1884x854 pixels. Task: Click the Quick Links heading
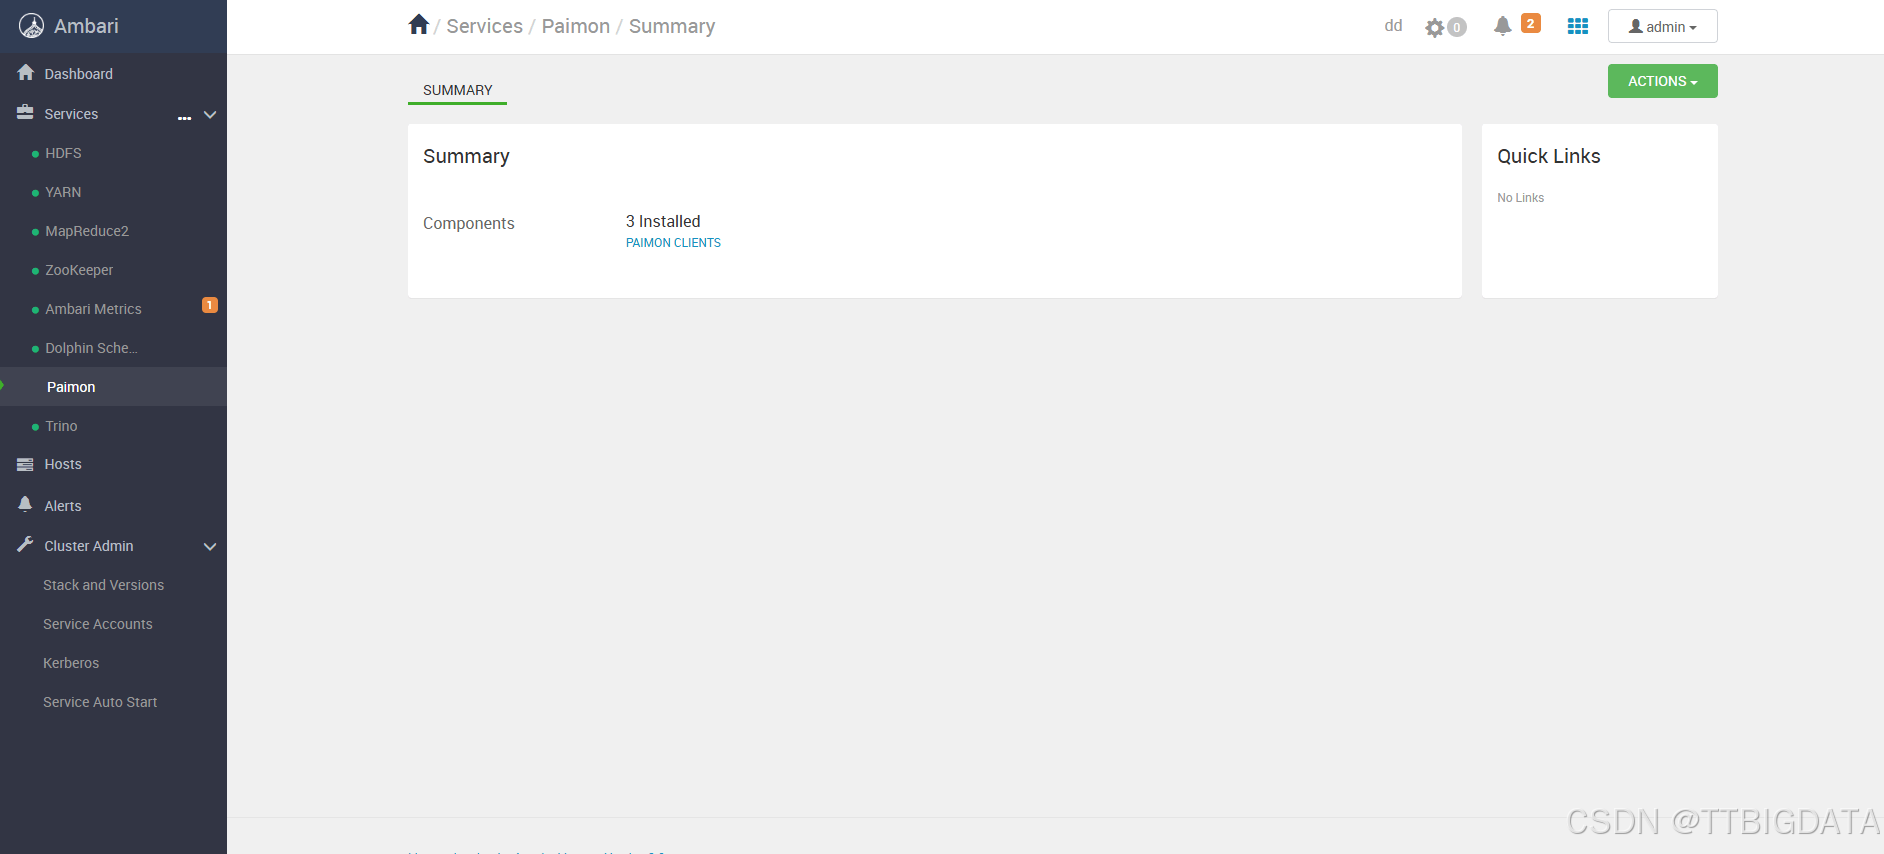[1548, 156]
